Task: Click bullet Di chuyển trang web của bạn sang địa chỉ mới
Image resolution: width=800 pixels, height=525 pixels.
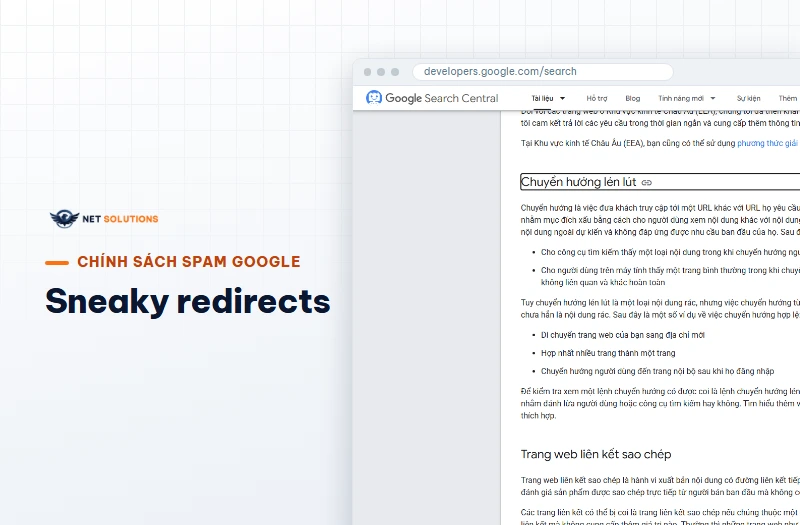Action: 622,335
